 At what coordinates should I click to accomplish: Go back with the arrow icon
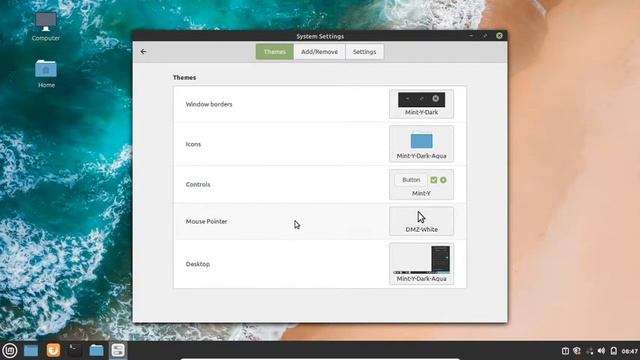(143, 51)
